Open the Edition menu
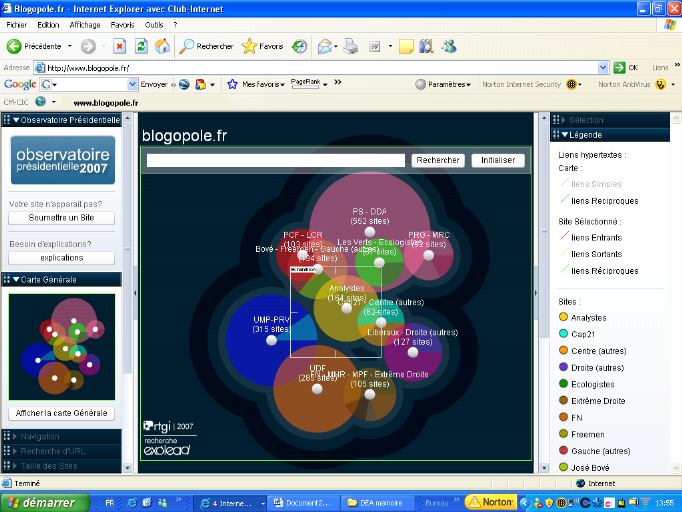The width and height of the screenshot is (682, 512). pos(48,25)
